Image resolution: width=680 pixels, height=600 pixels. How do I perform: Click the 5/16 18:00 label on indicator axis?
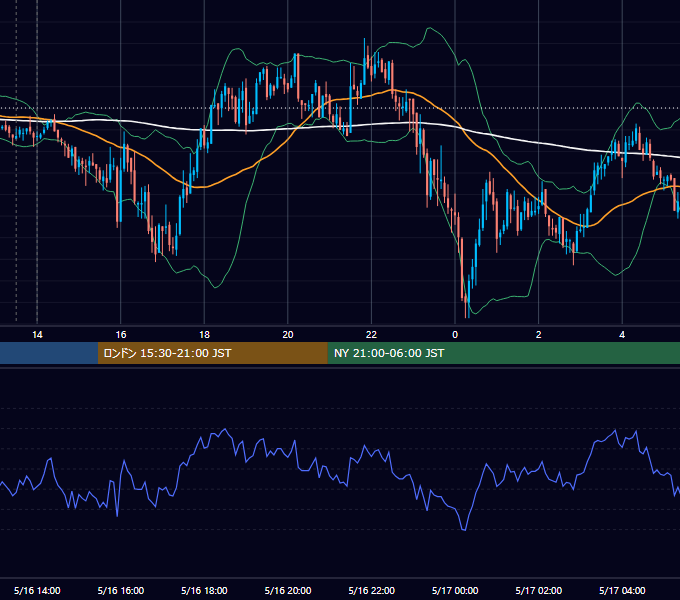tap(204, 590)
